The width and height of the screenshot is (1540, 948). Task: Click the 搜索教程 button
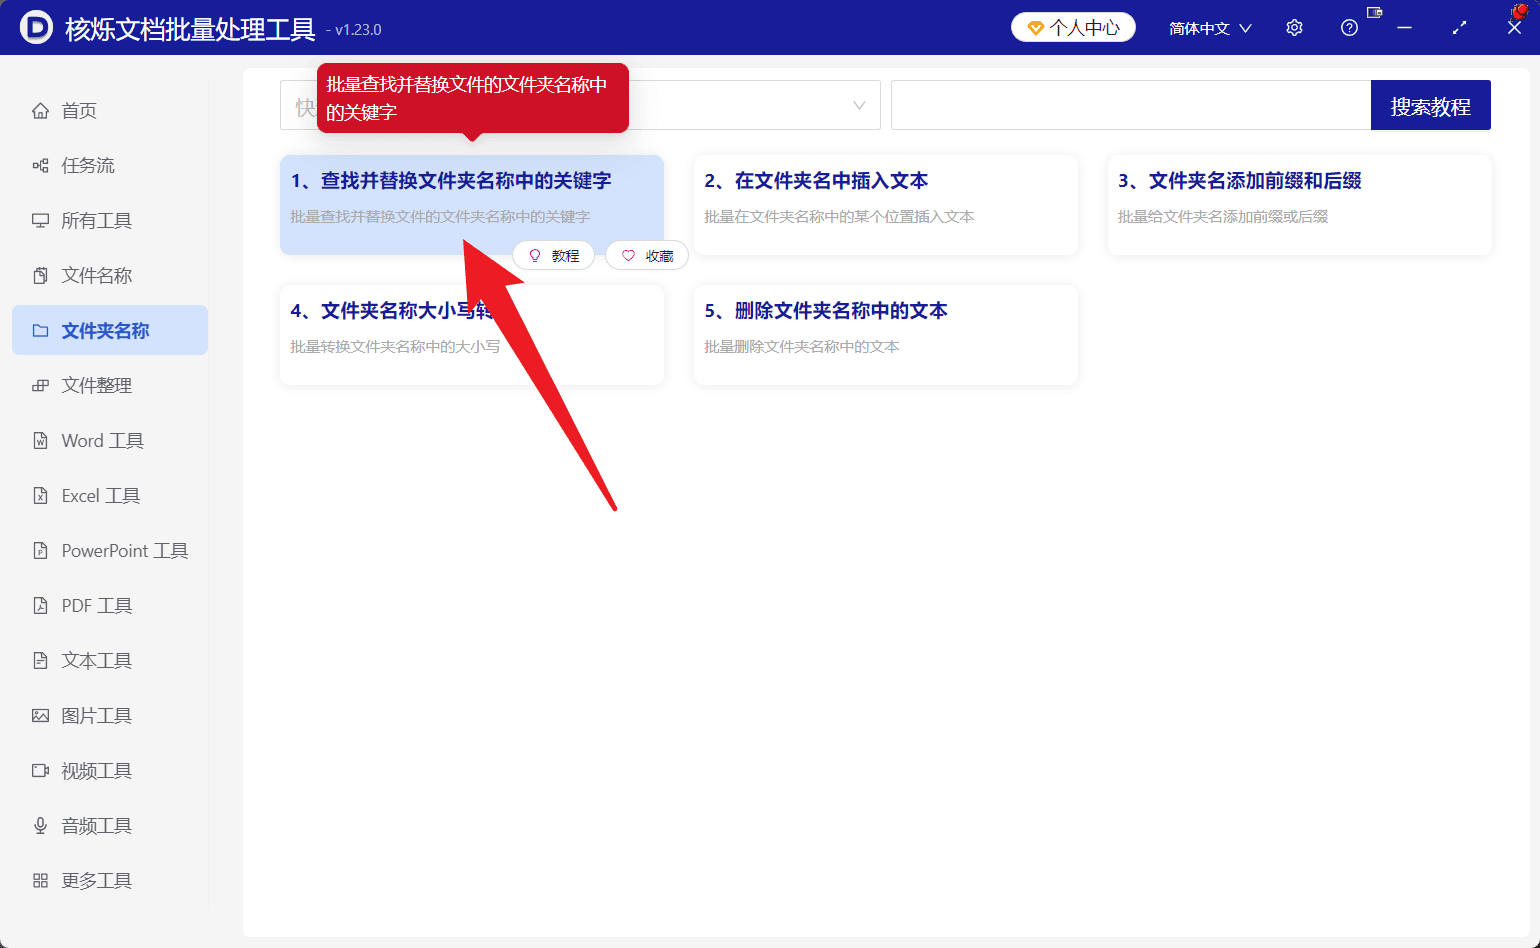coord(1431,105)
